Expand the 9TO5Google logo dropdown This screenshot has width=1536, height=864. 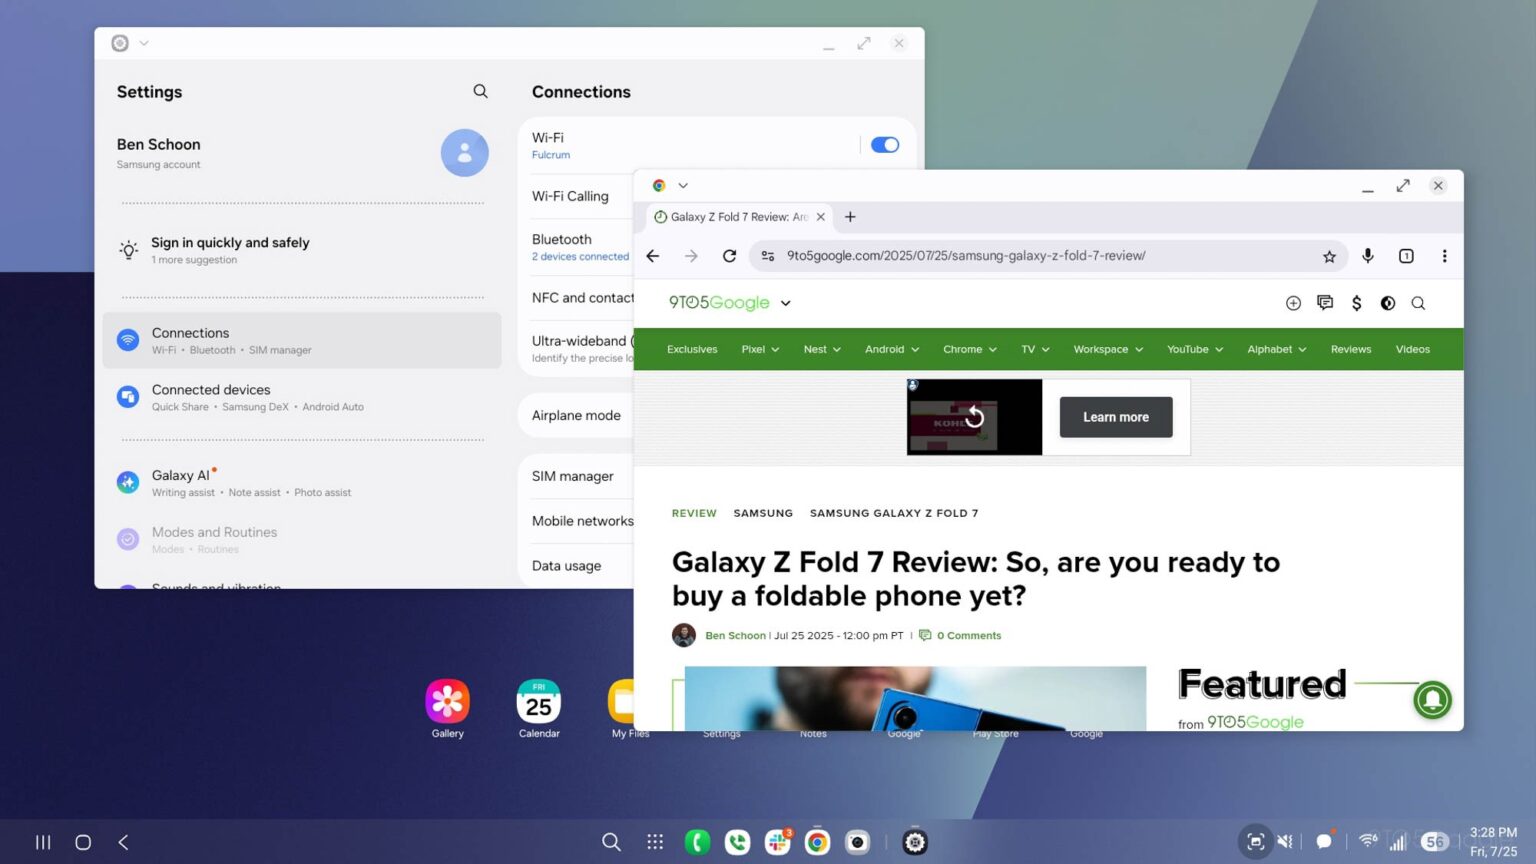[x=786, y=303]
